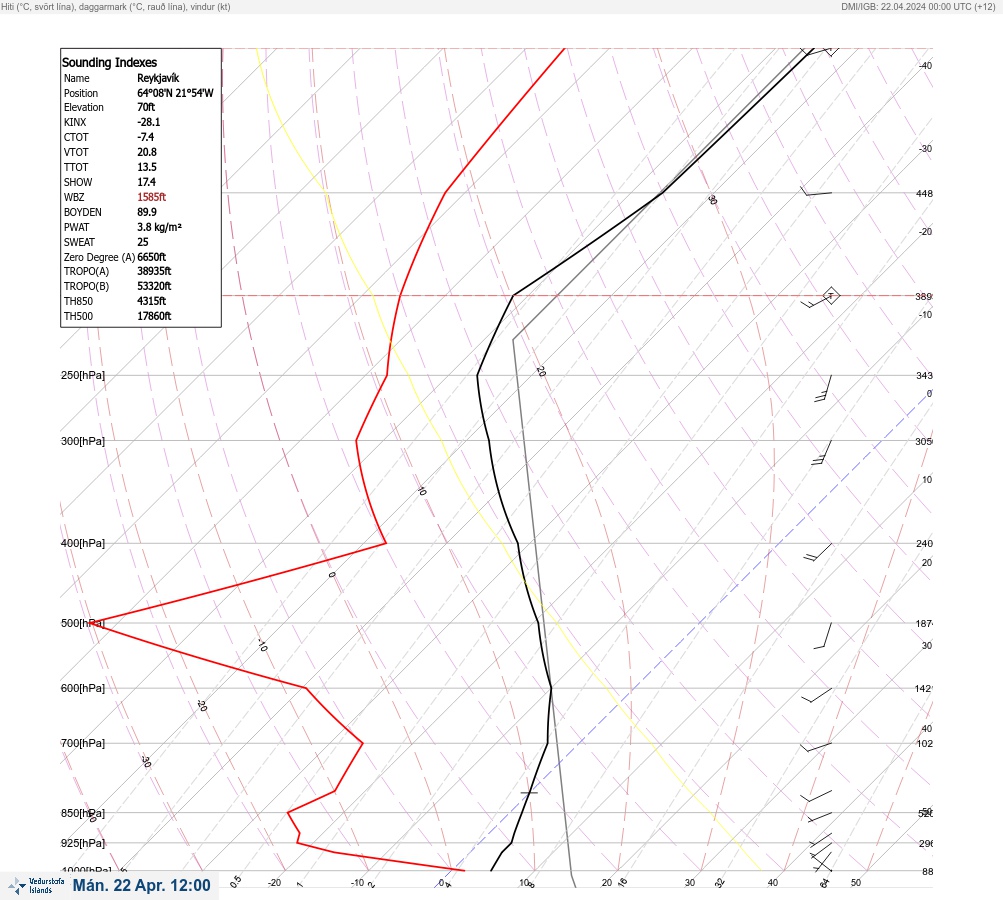Click the TTOT value '13.5'
Viewport: 1003px width, 900px height.
coord(146,167)
